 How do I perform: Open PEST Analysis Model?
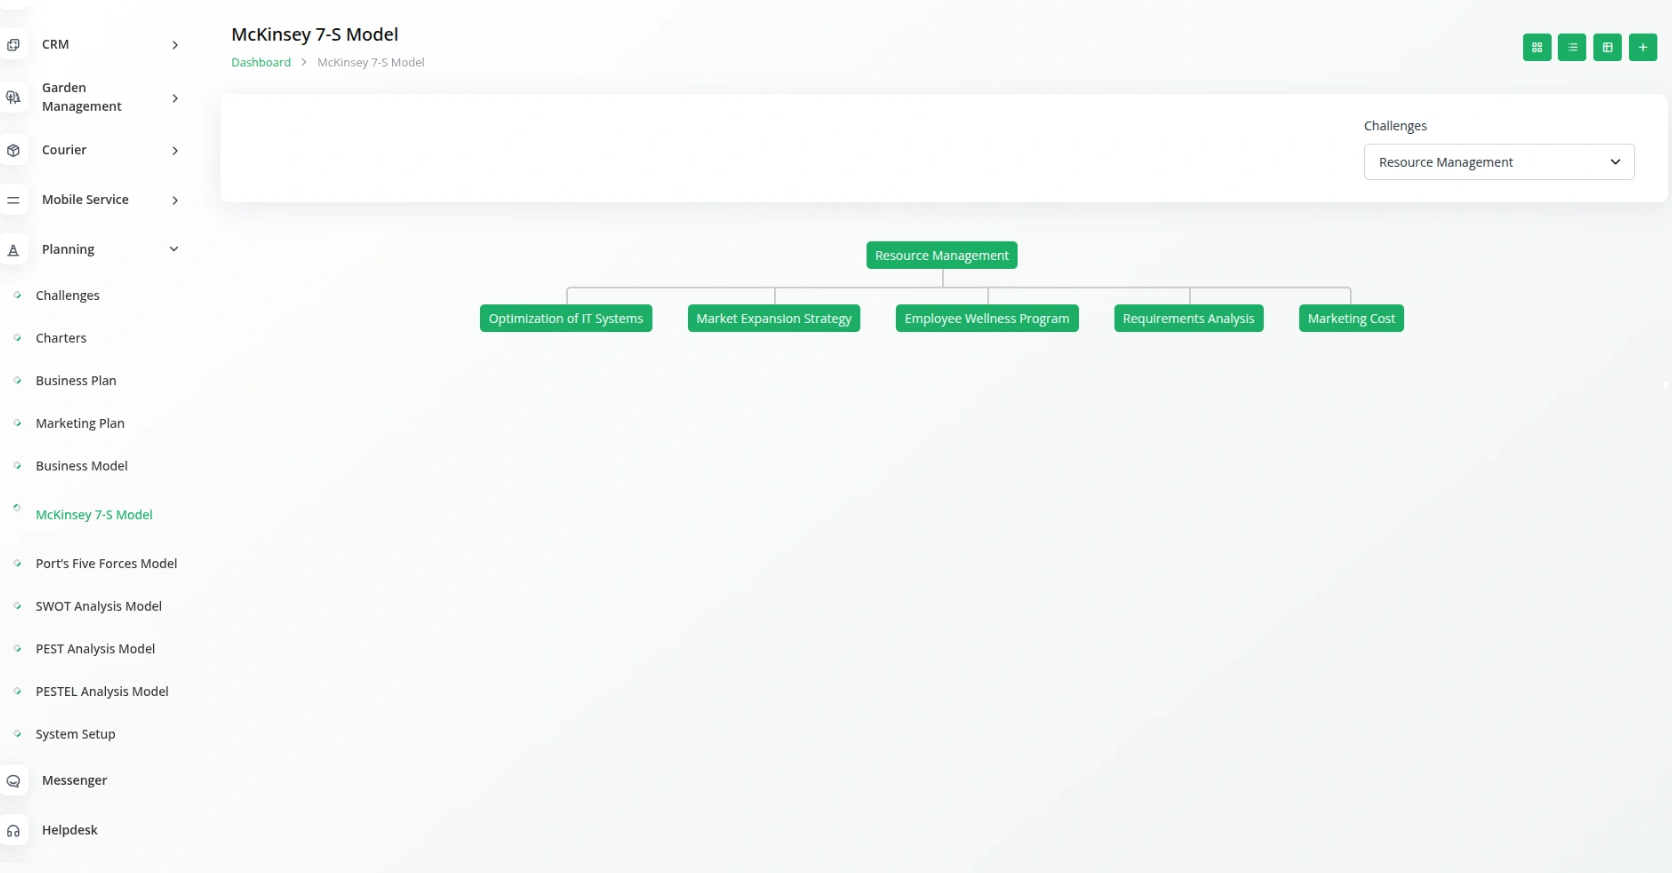click(x=95, y=649)
